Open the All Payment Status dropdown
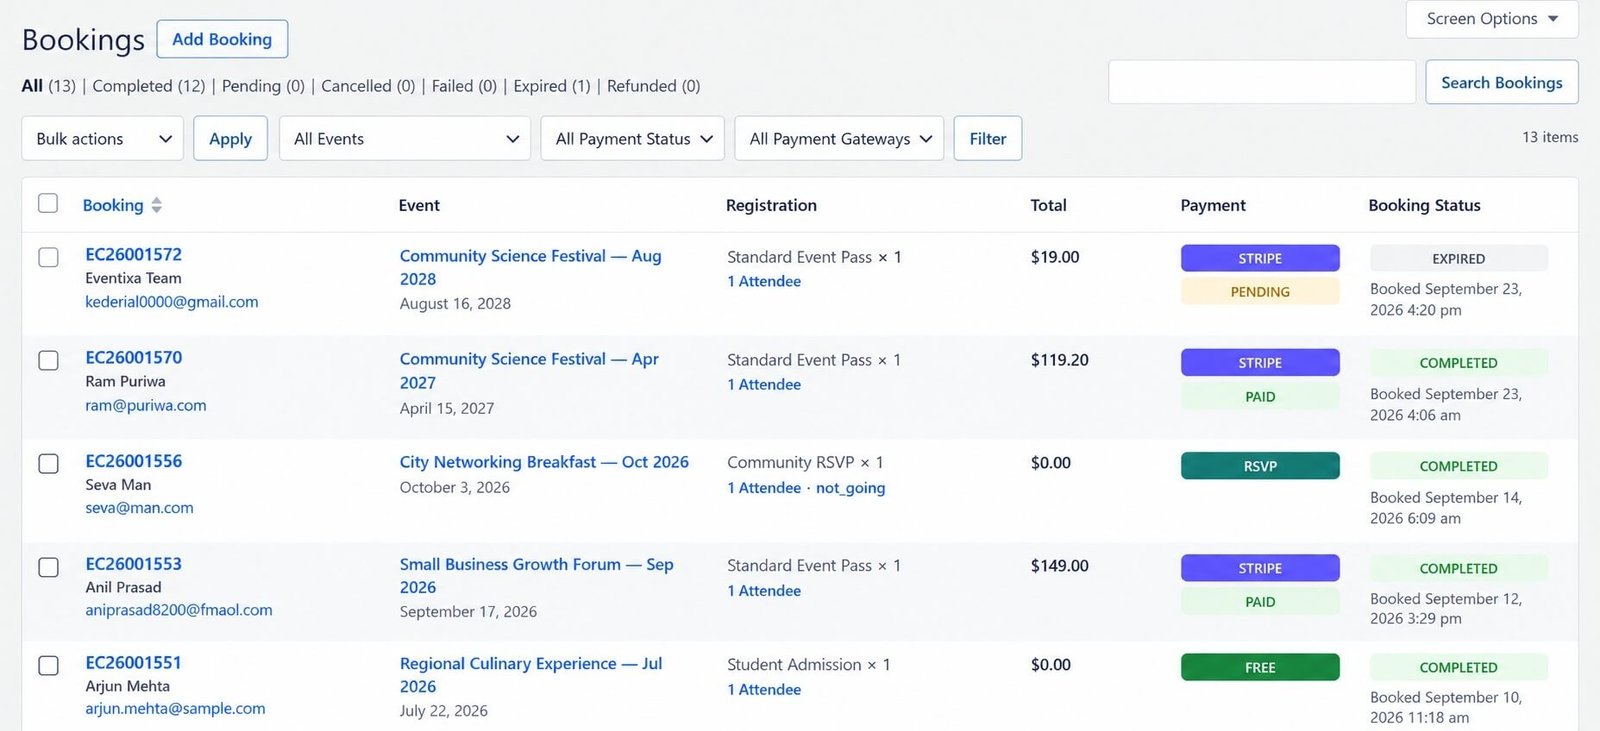This screenshot has height=731, width=1600. point(633,138)
